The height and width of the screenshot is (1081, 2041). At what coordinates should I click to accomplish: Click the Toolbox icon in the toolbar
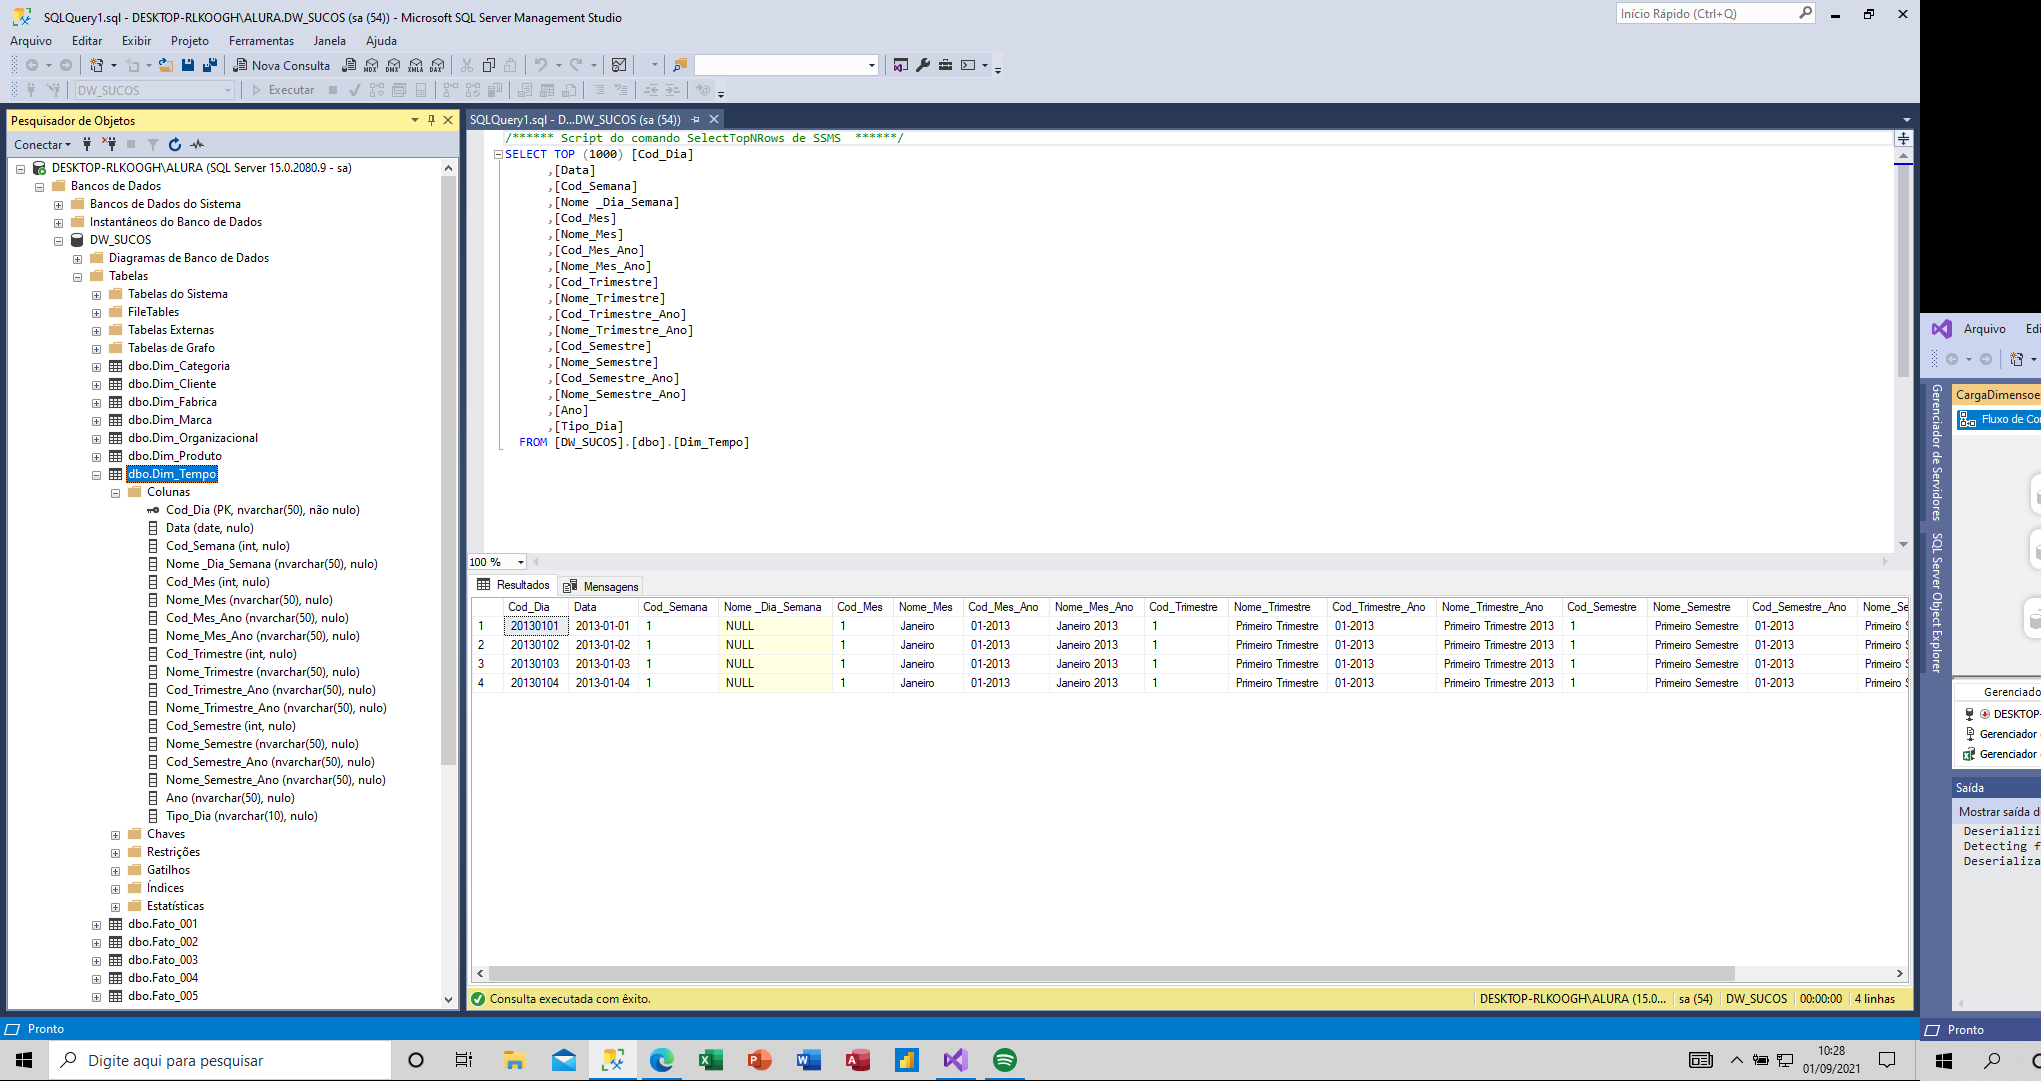(945, 65)
